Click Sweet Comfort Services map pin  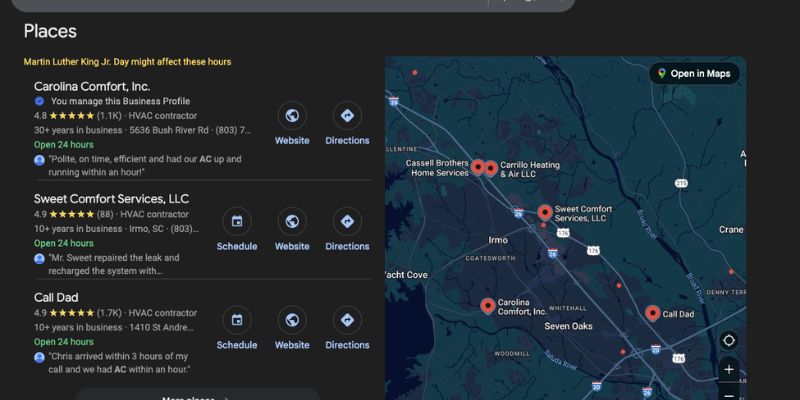coord(545,212)
